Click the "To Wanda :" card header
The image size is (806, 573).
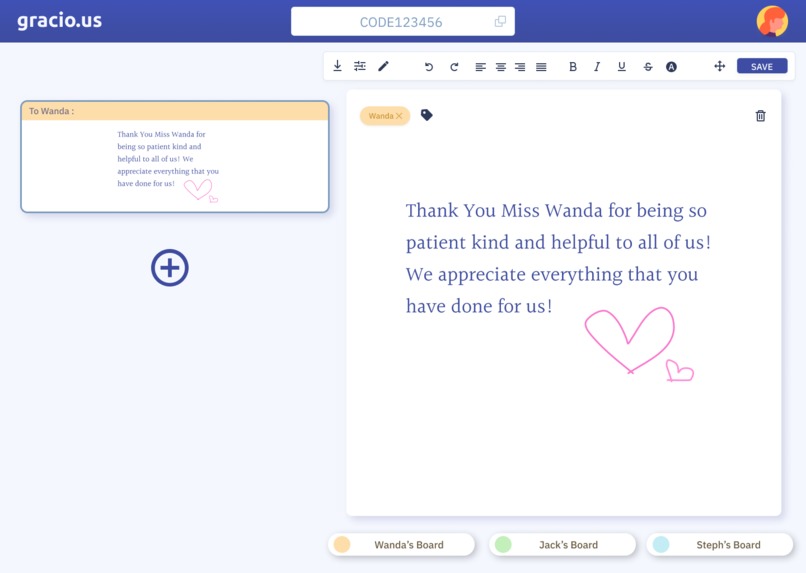175,111
